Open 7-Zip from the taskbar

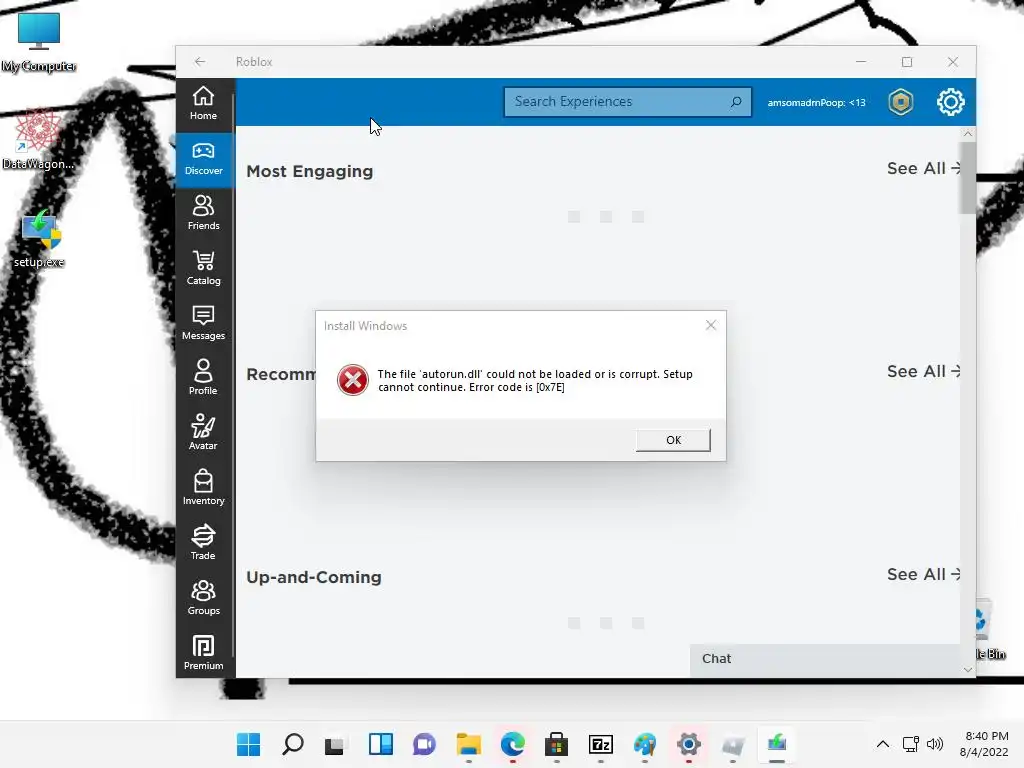click(601, 744)
